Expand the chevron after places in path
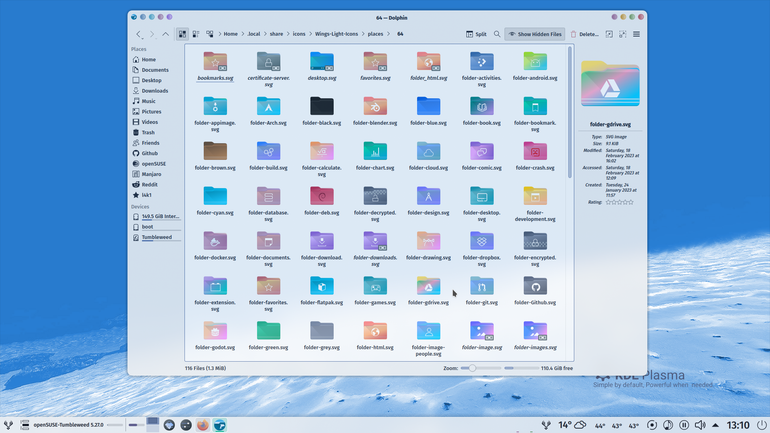 point(388,34)
